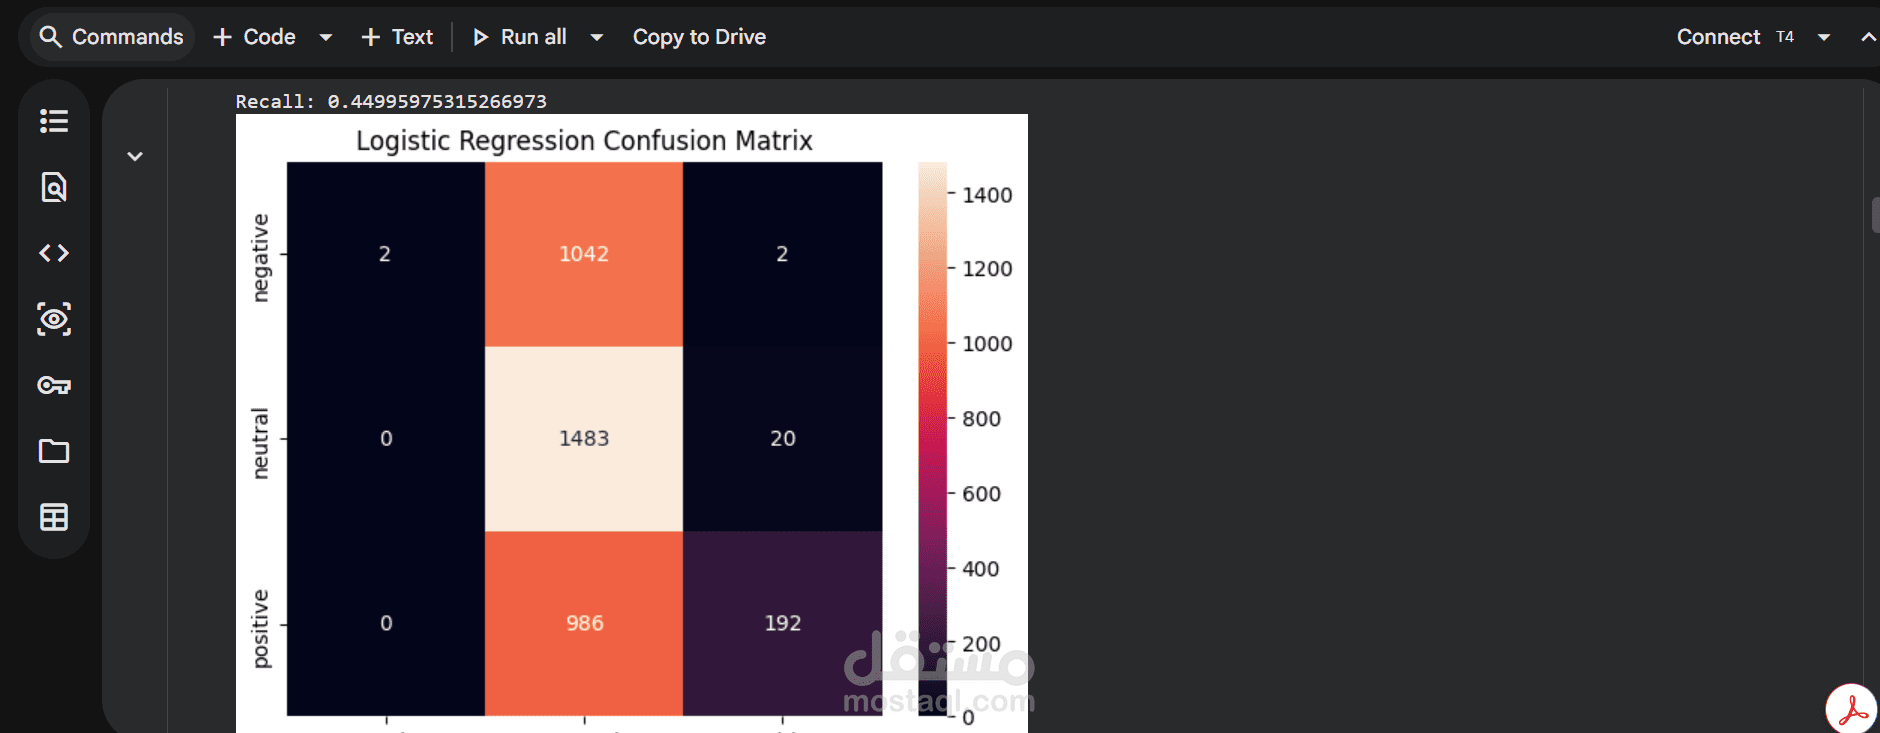Screen dimensions: 1880x733
Task: Click the 20 cell in the neutral row
Action: coord(783,438)
